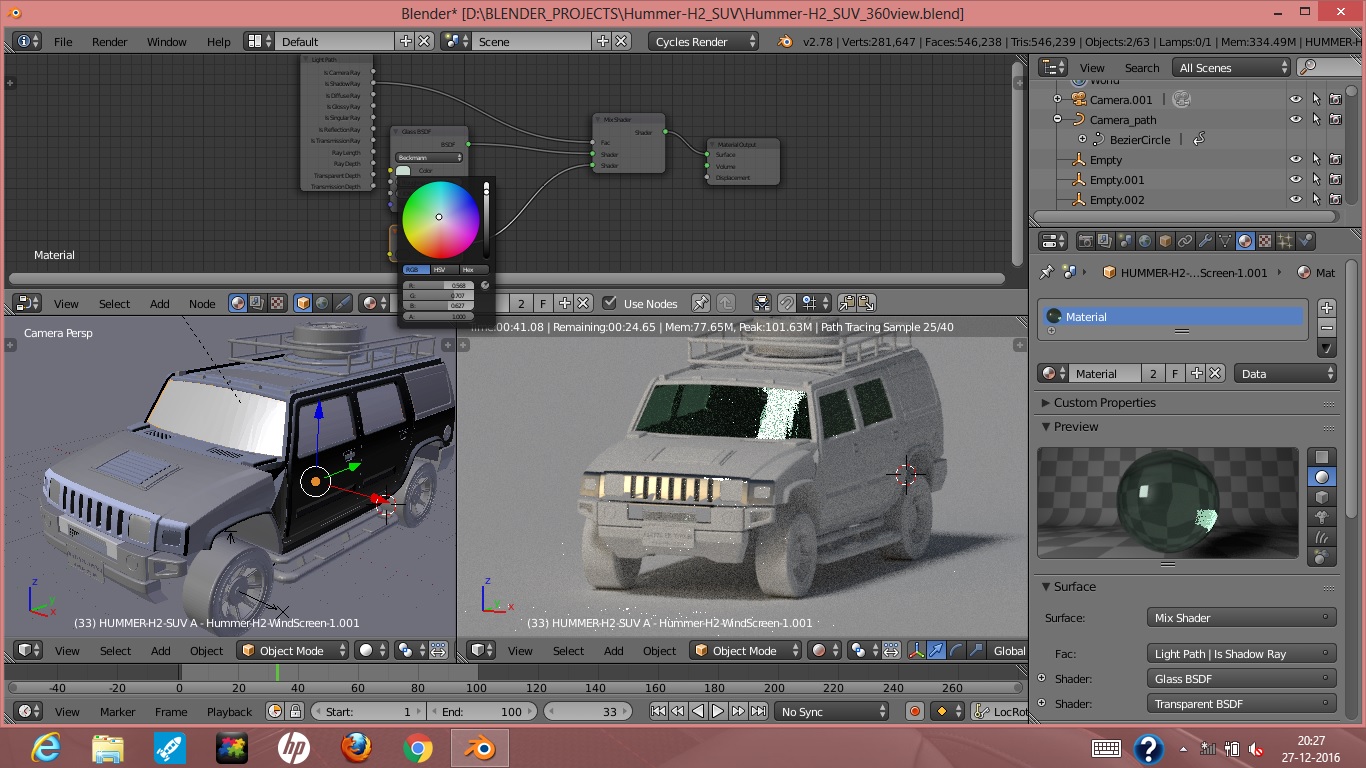Open Object Mode dropdown in left viewport
Viewport: 1366px width, 768px height.
coord(292,650)
